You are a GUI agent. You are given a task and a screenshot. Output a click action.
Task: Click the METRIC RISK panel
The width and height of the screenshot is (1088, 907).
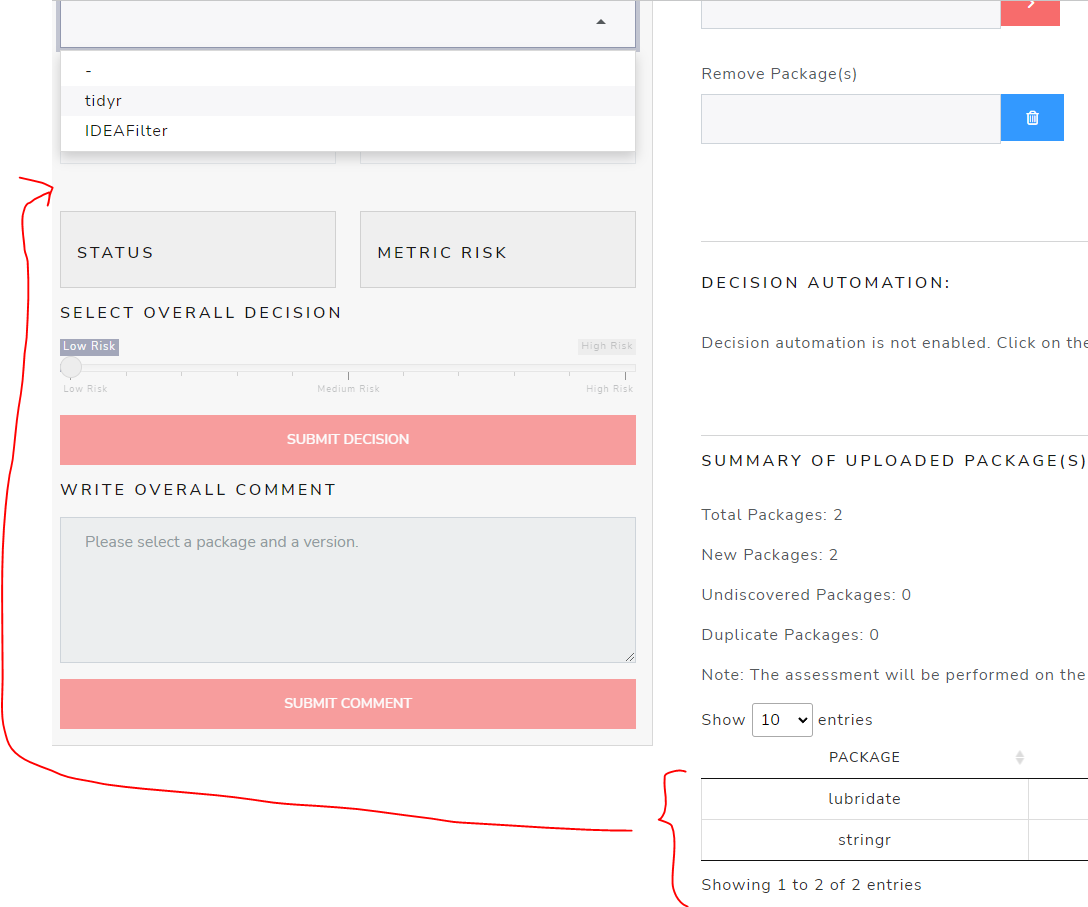[497, 249]
